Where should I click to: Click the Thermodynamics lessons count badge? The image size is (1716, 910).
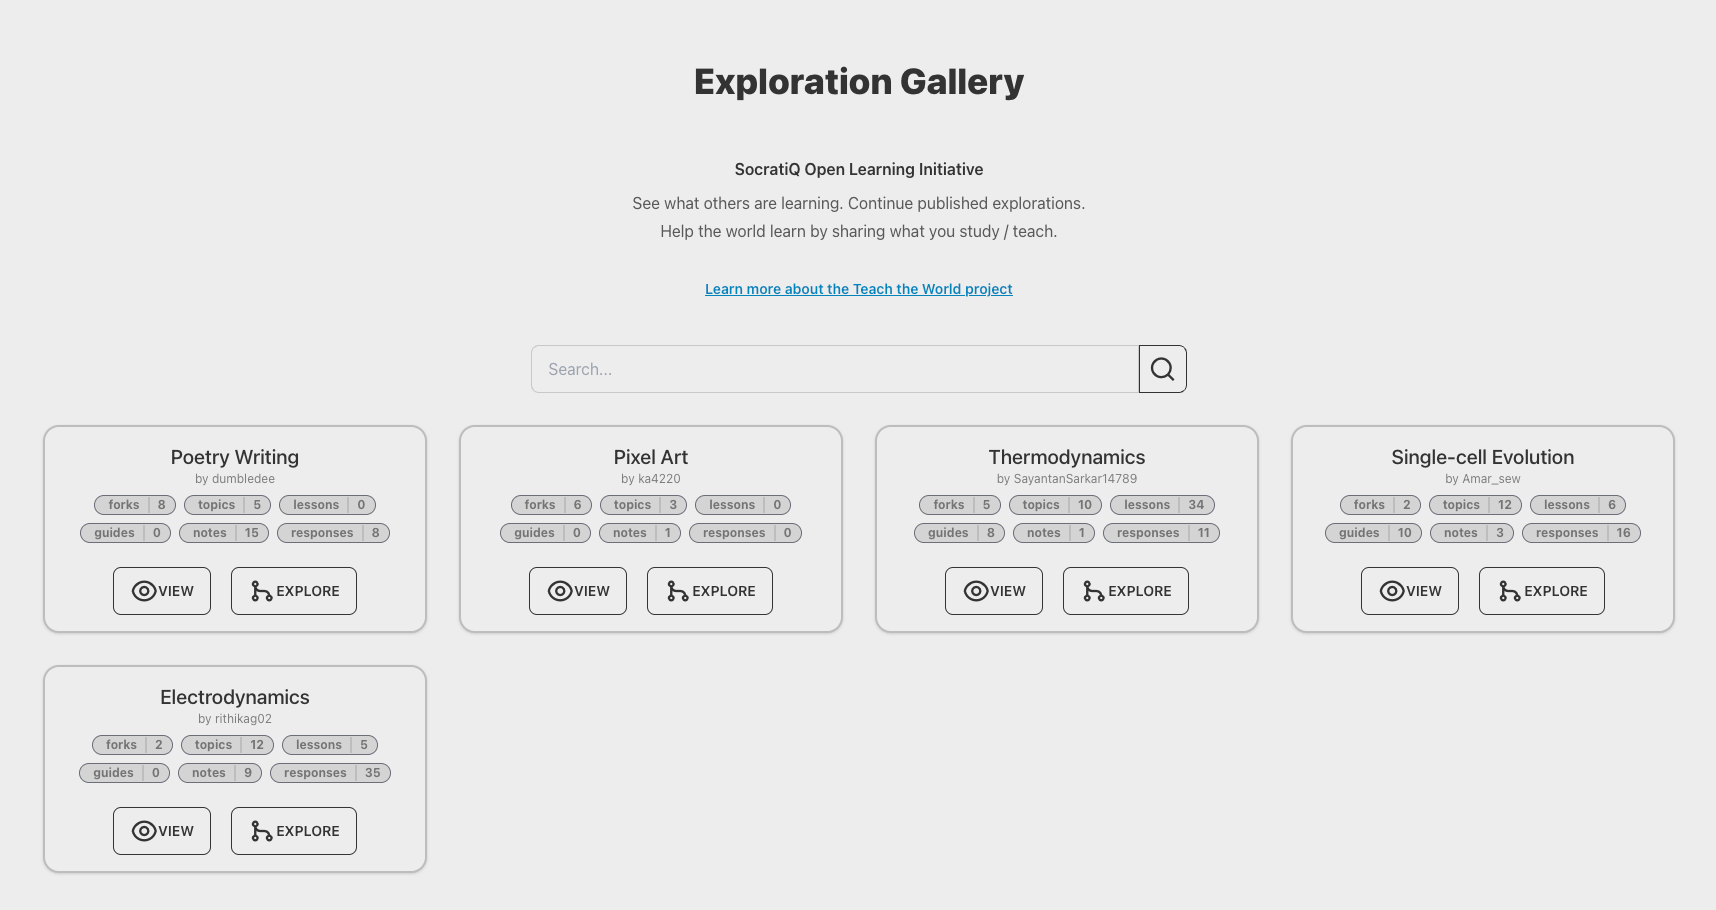(x=1162, y=505)
